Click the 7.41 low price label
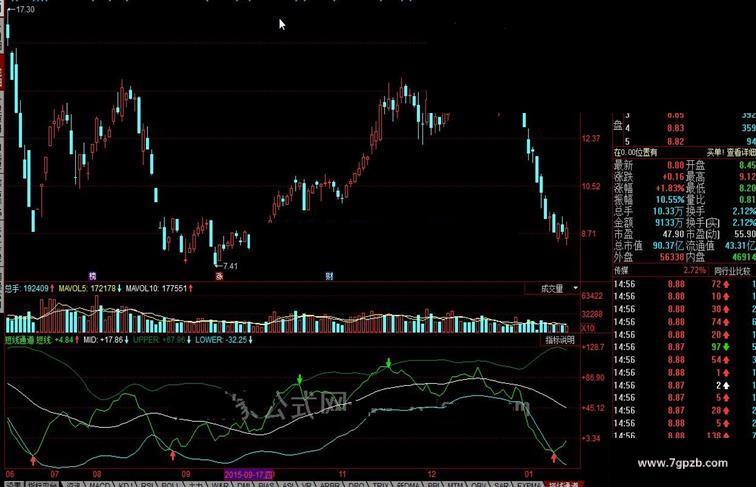This screenshot has height=487, width=756. tap(230, 266)
